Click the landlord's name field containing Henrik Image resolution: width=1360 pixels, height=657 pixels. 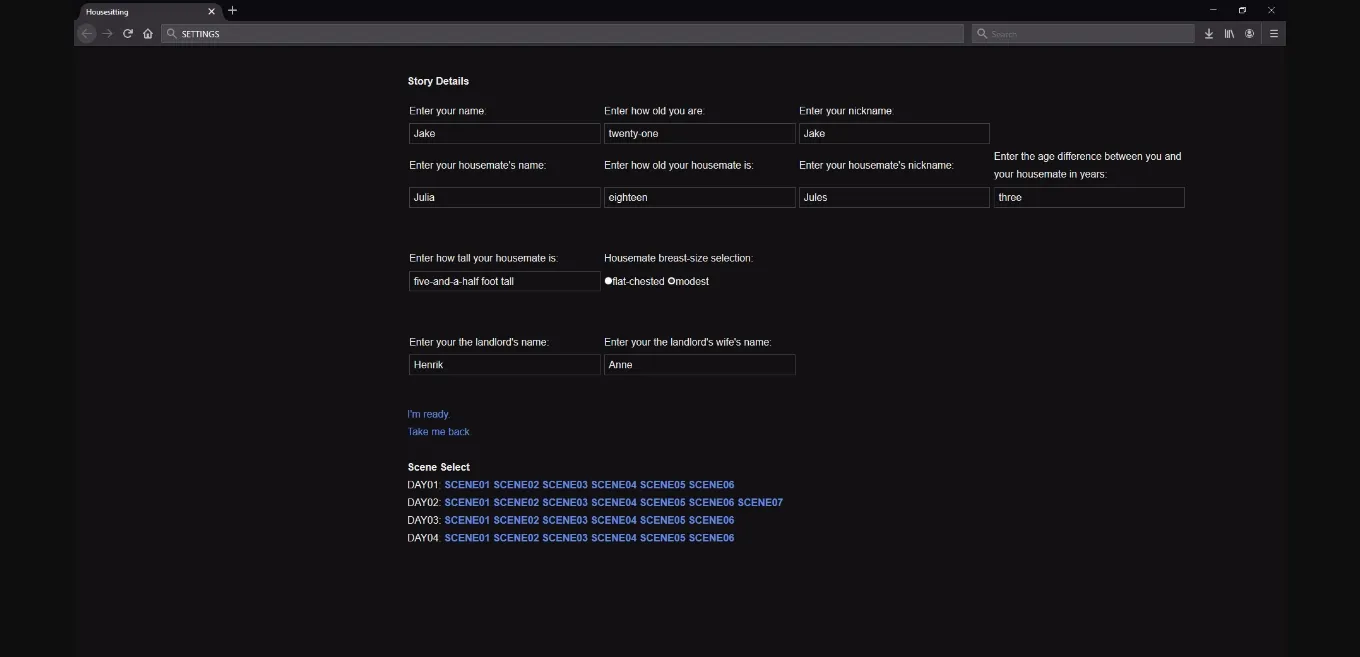click(504, 365)
